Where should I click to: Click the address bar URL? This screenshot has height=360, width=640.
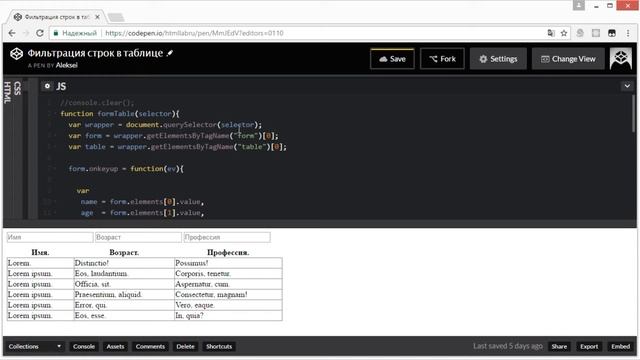click(194, 33)
